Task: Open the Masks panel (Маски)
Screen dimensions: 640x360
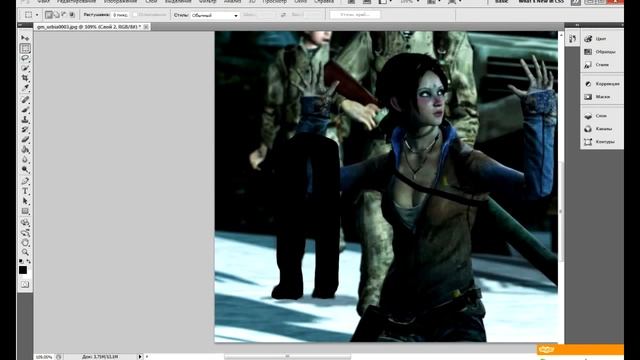Action: click(x=602, y=97)
